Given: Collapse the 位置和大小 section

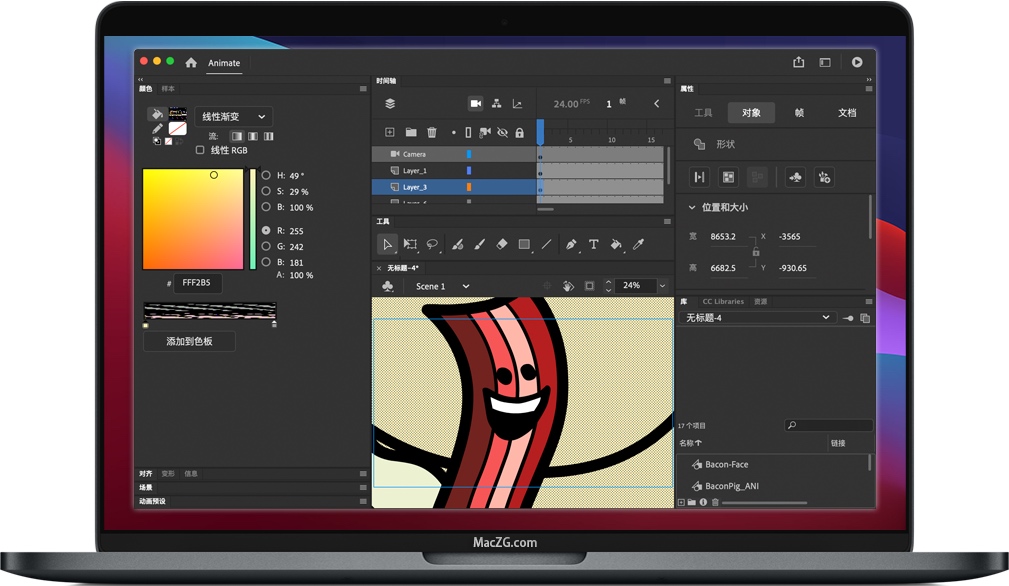Looking at the screenshot, I should [692, 207].
